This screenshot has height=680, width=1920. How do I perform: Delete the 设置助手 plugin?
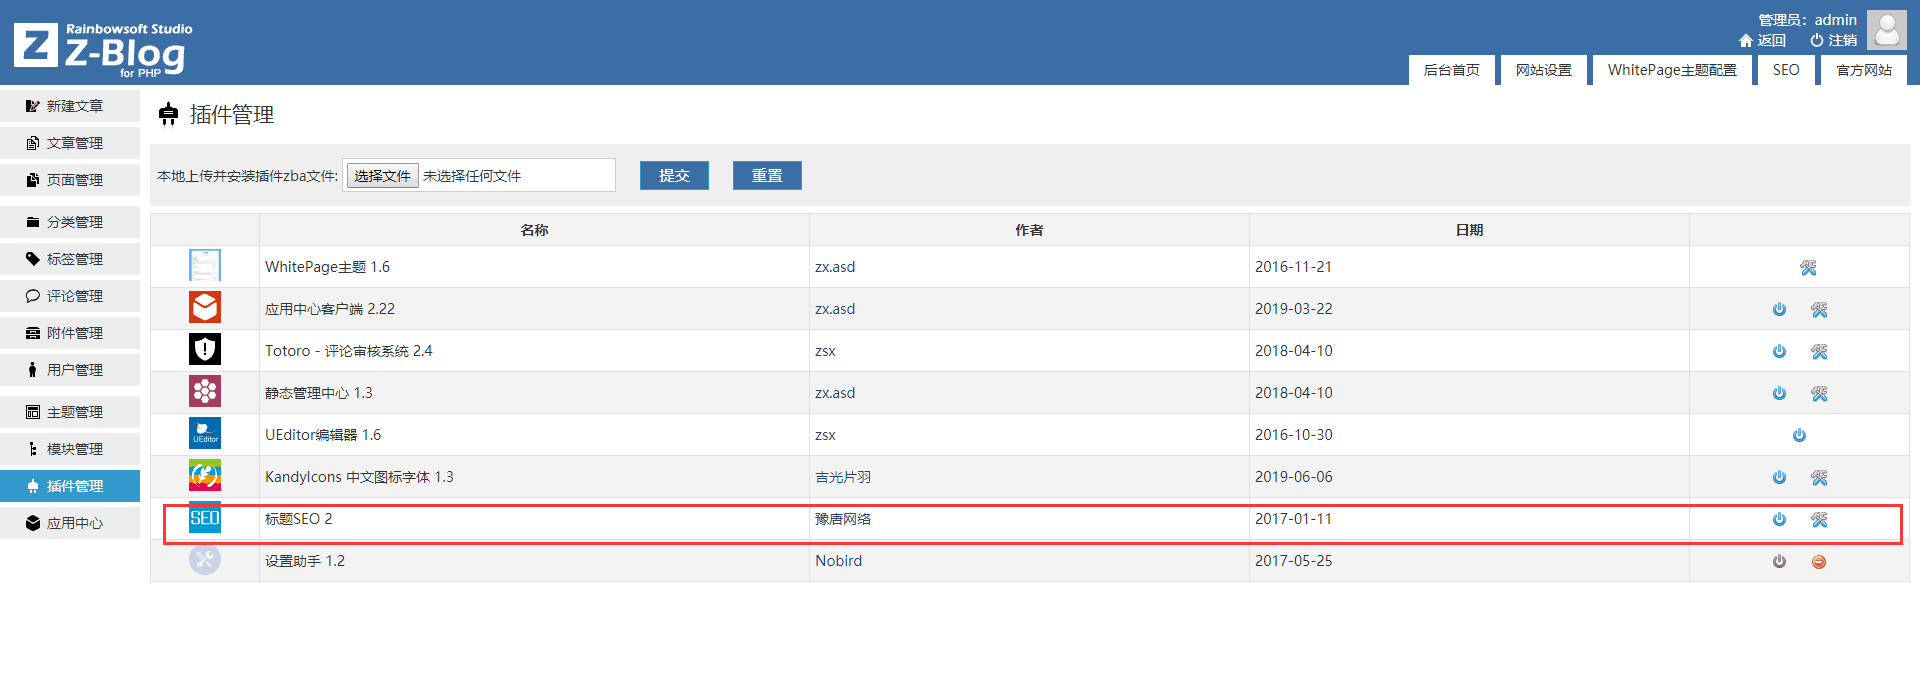(x=1819, y=562)
